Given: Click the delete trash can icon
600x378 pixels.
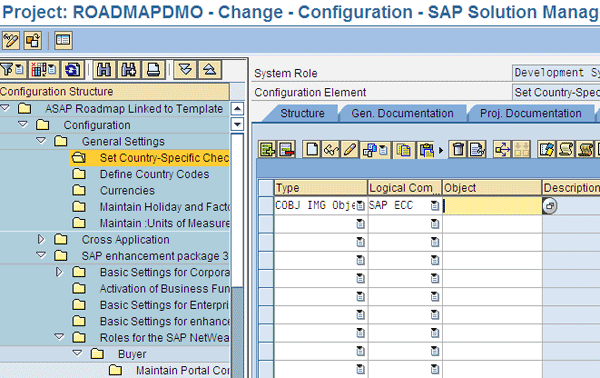Looking at the screenshot, I should [x=458, y=149].
